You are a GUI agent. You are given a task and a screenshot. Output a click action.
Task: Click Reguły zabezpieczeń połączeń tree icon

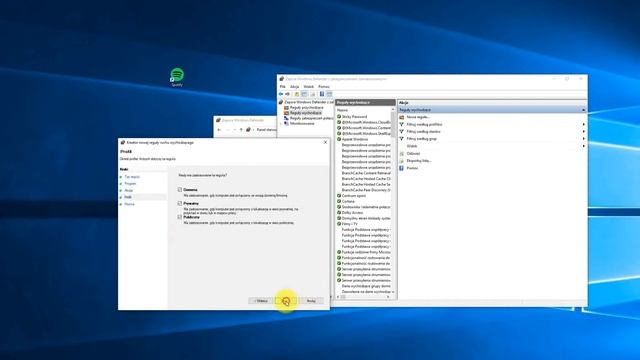[287, 118]
